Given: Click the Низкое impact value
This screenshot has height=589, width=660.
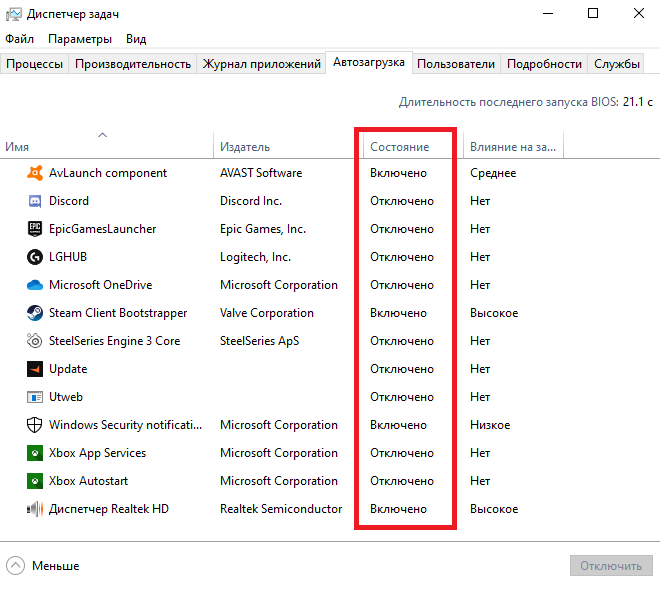Looking at the screenshot, I should click(x=490, y=425).
